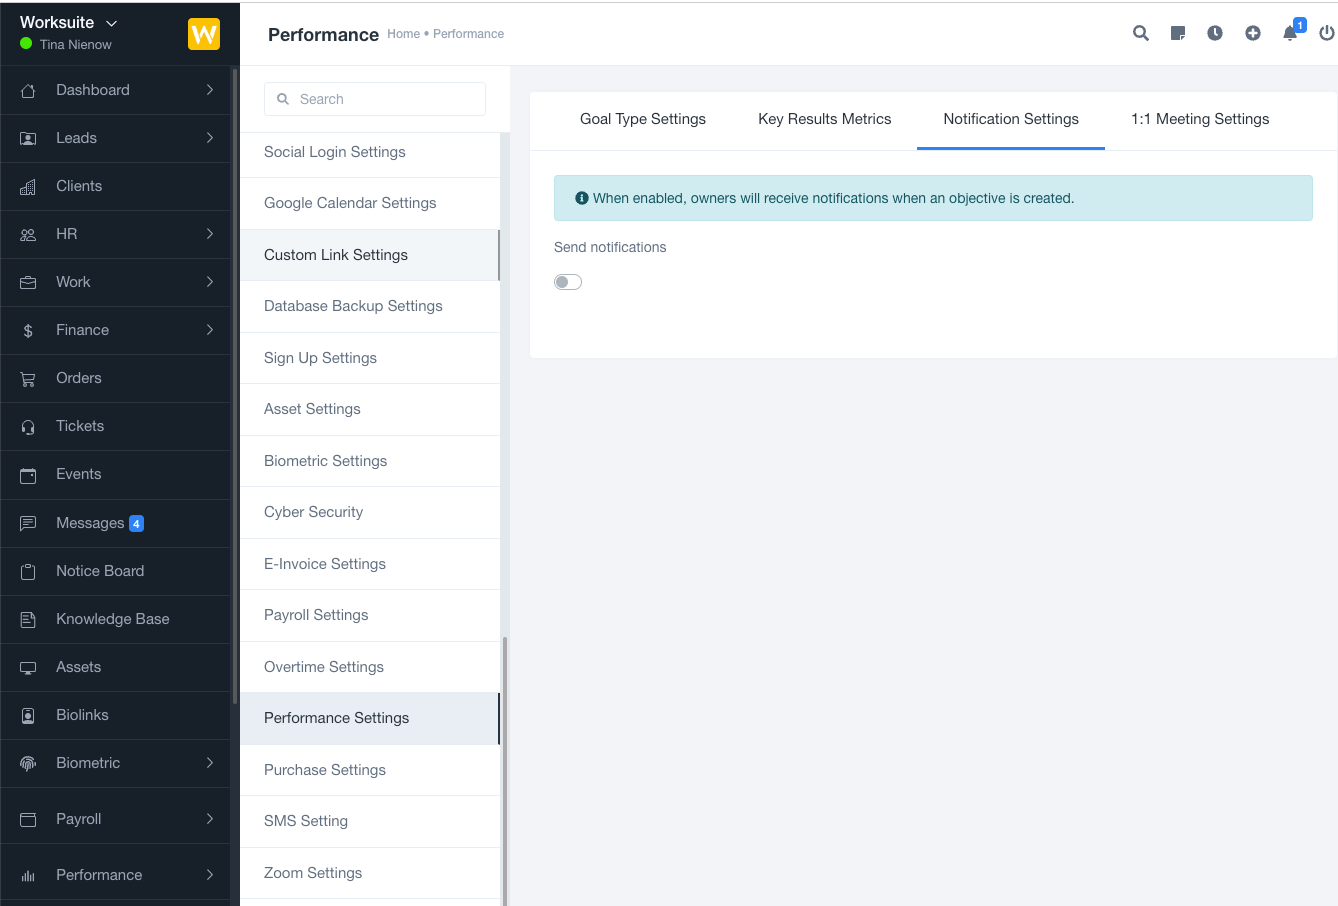Image resolution: width=1338 pixels, height=906 pixels.
Task: Click the logout power icon
Action: pyautogui.click(x=1327, y=33)
